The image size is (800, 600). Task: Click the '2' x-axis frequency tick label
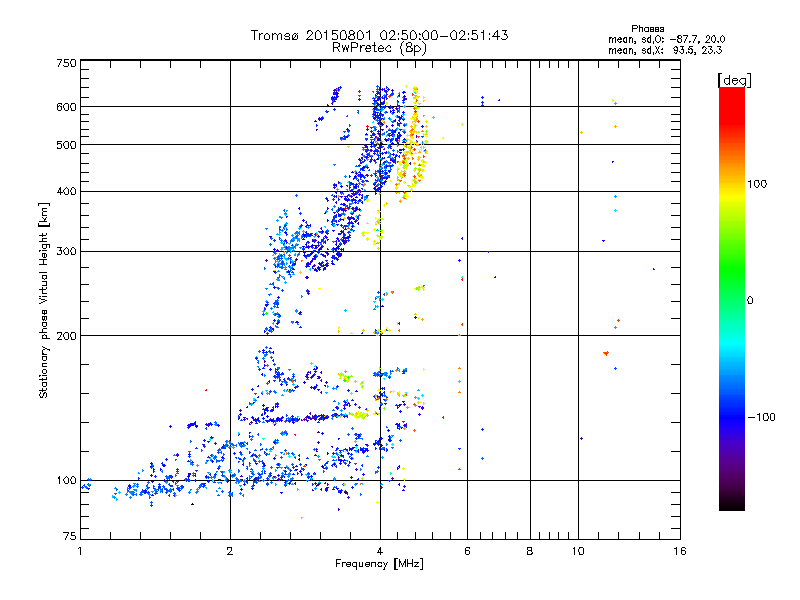(x=230, y=551)
